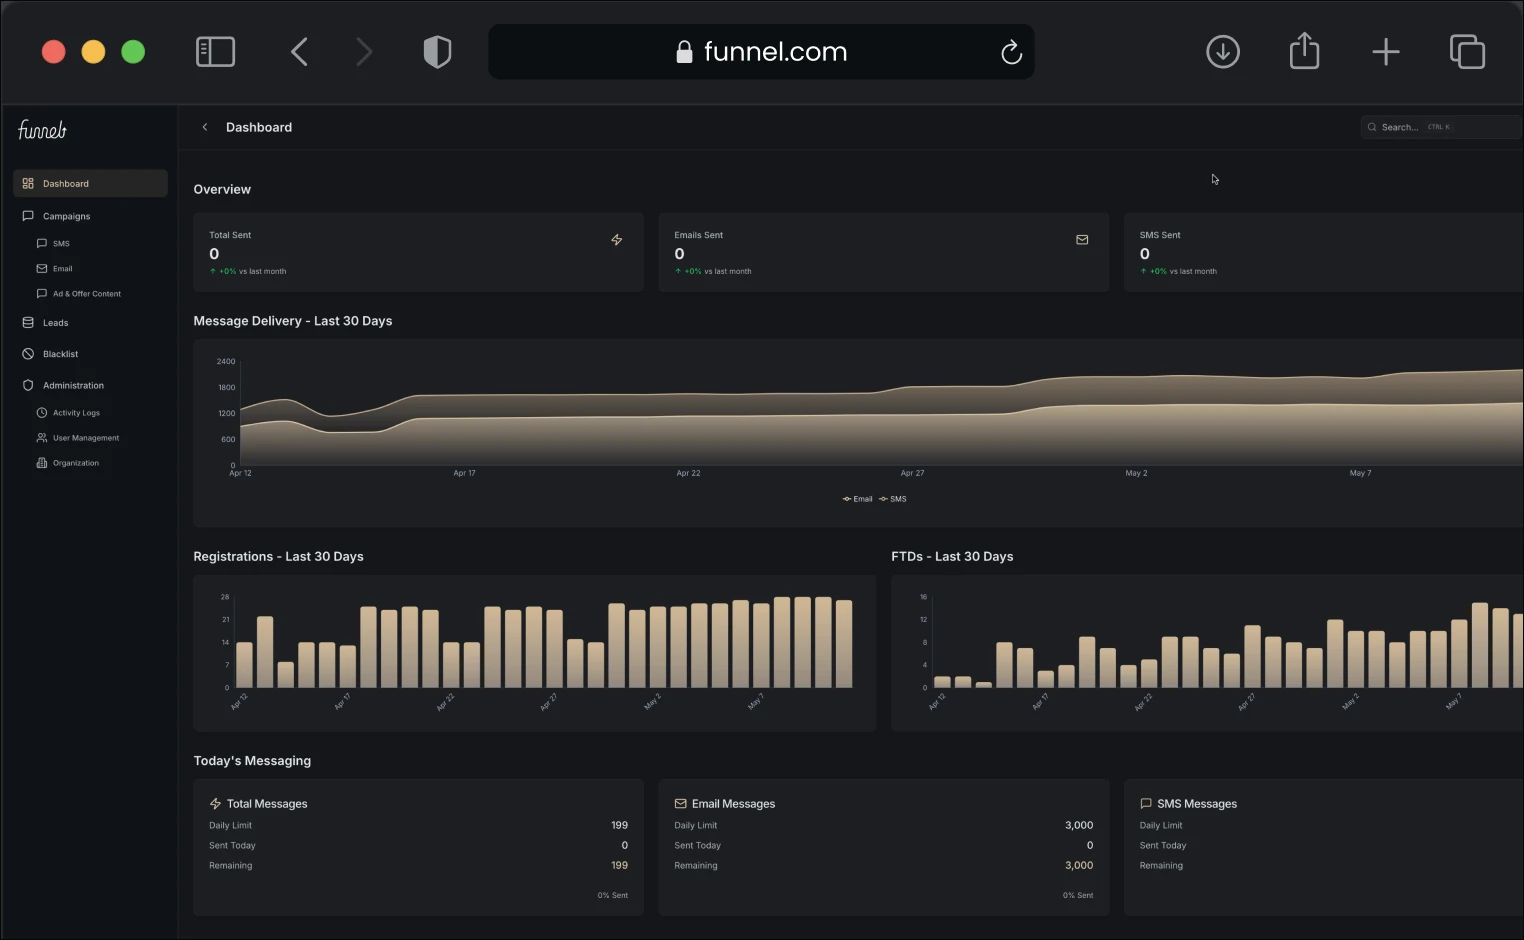Viewport: 1524px width, 940px height.
Task: Open User Management in the sidebar
Action: coord(85,438)
